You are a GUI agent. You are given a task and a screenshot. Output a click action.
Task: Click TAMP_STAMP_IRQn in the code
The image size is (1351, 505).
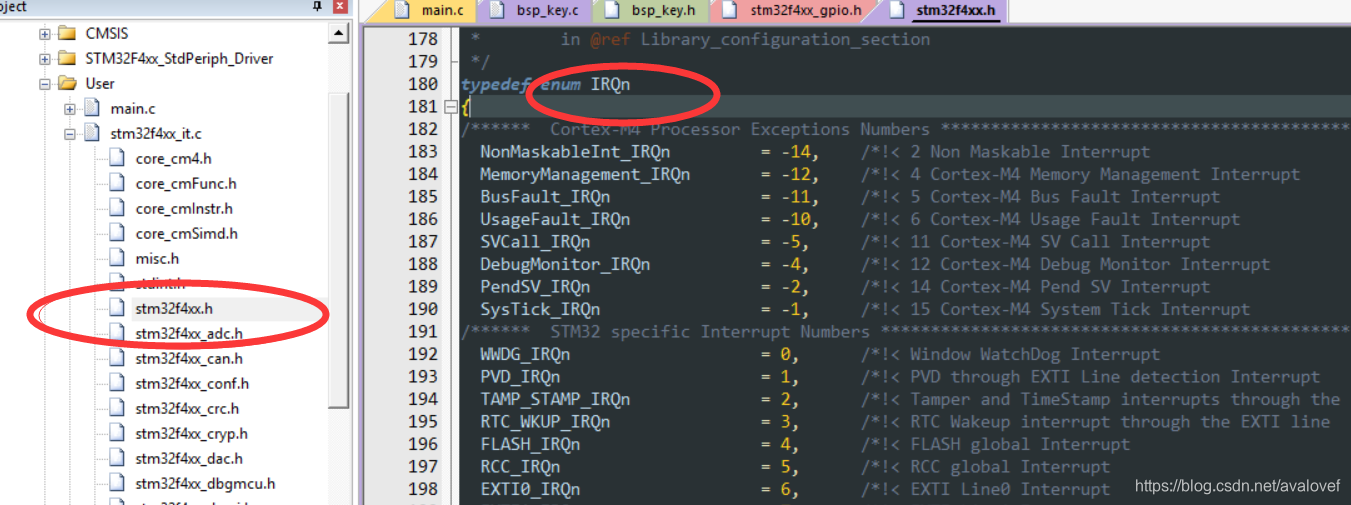[x=555, y=399]
